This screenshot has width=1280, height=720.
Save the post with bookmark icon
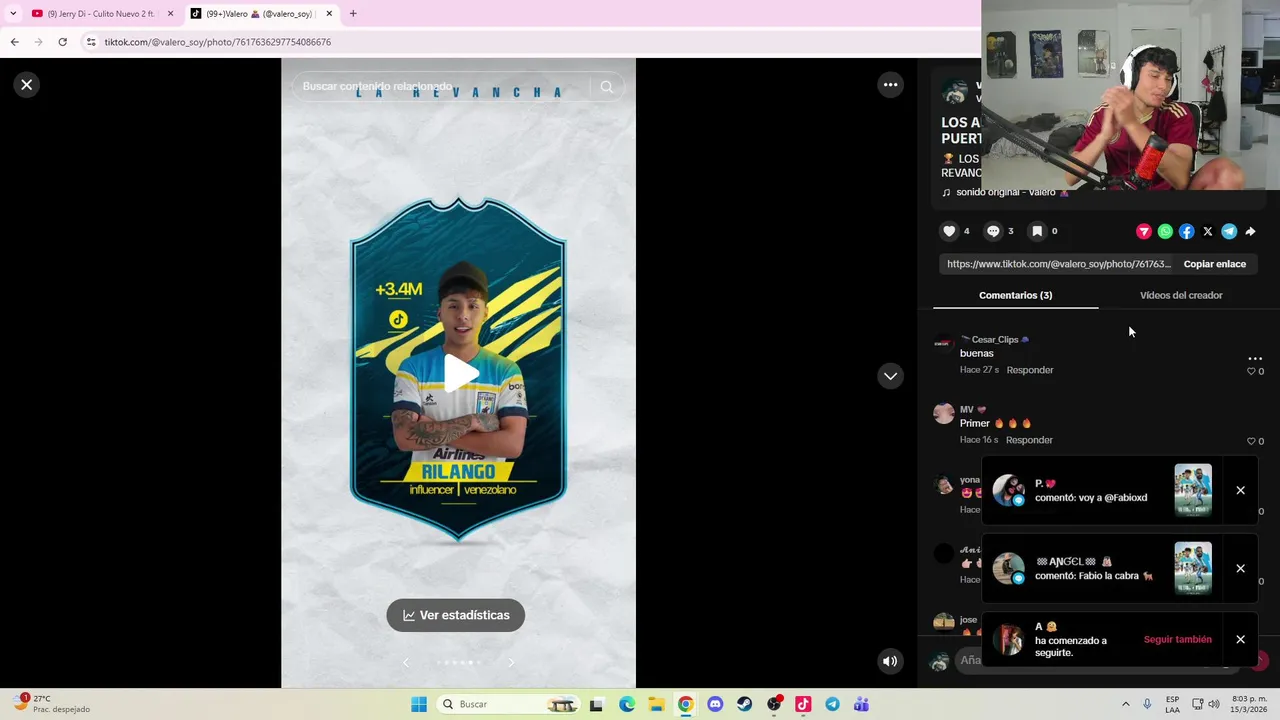click(1037, 231)
